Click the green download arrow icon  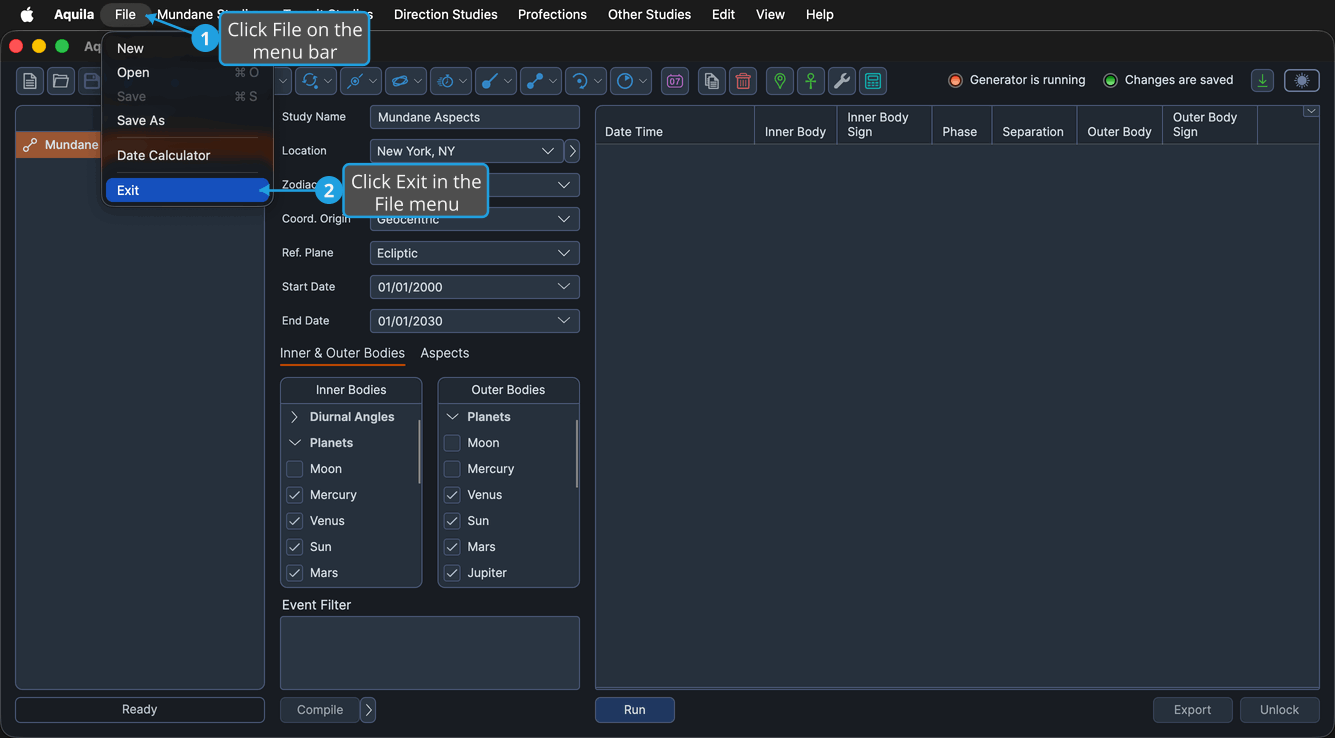coord(1262,81)
